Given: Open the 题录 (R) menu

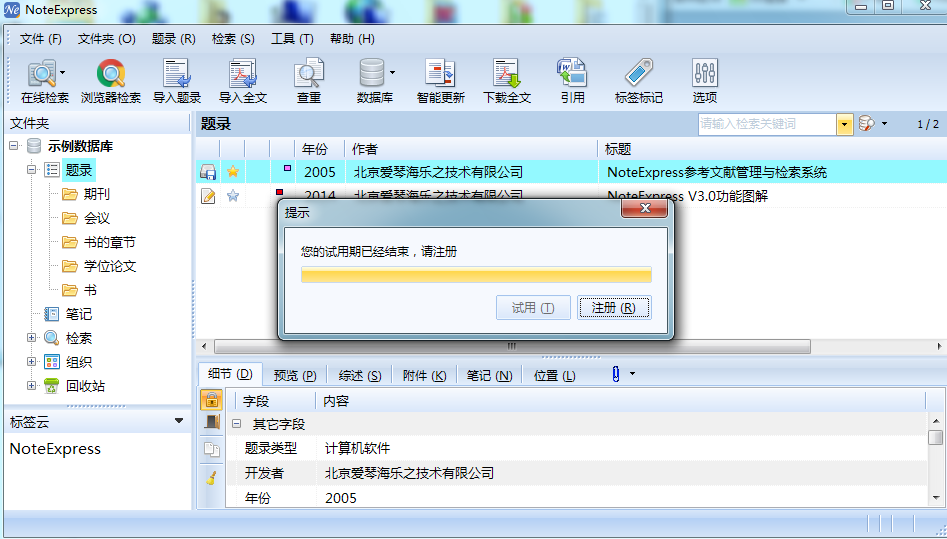Looking at the screenshot, I should coord(173,39).
